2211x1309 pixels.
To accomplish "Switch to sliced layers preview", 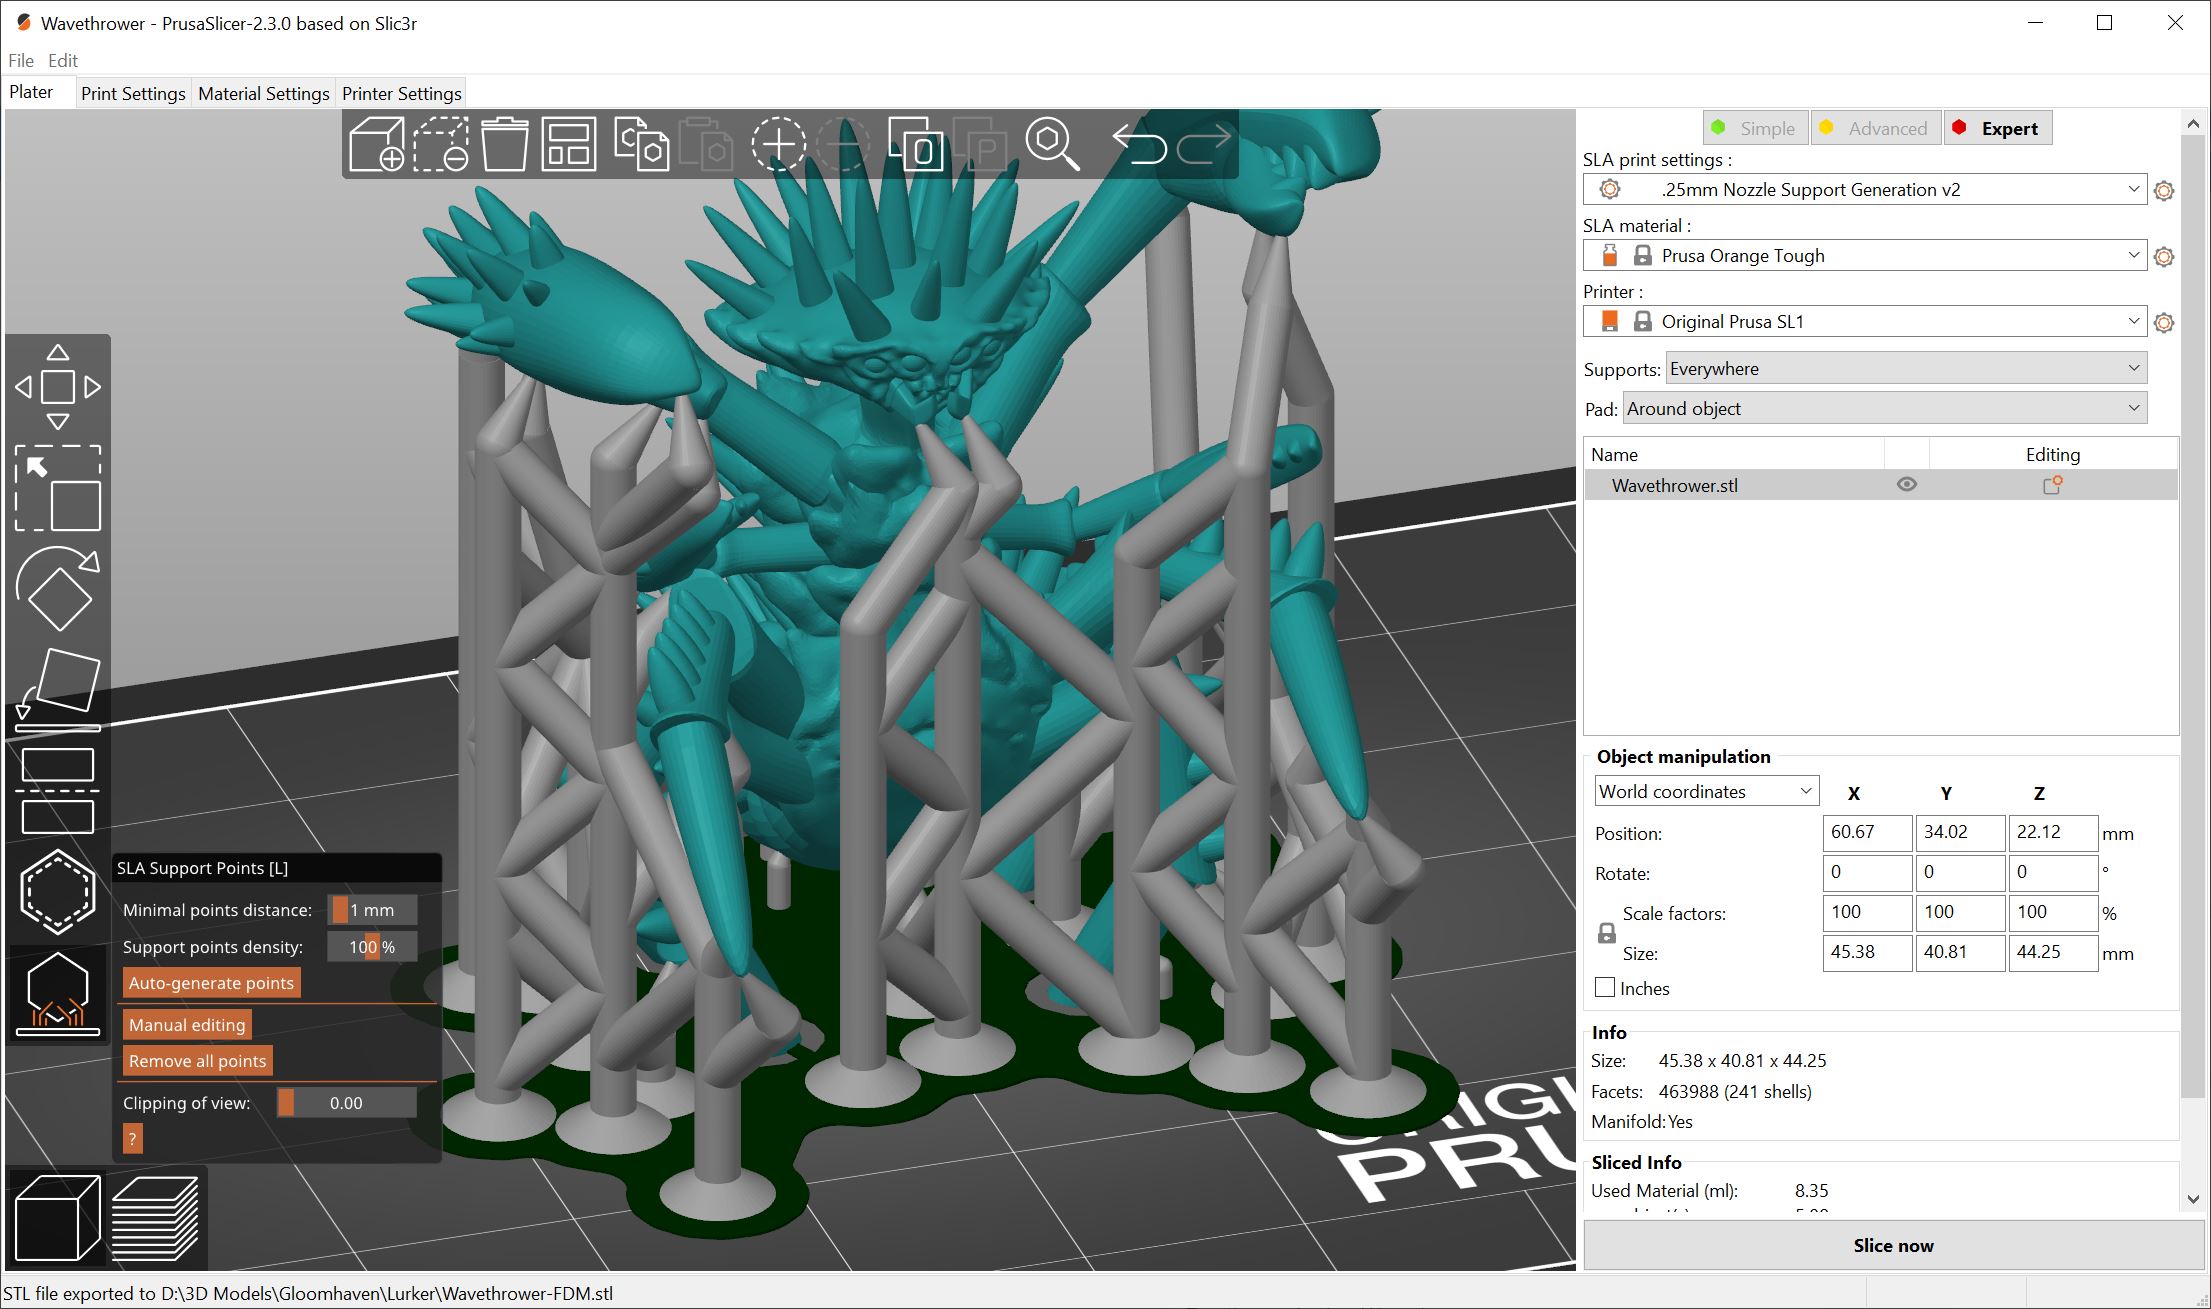I will [155, 1217].
